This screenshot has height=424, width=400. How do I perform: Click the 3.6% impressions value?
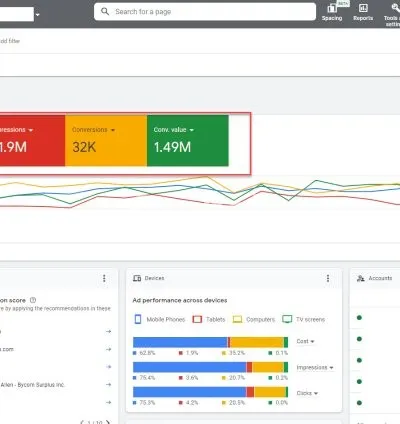pyautogui.click(x=192, y=378)
